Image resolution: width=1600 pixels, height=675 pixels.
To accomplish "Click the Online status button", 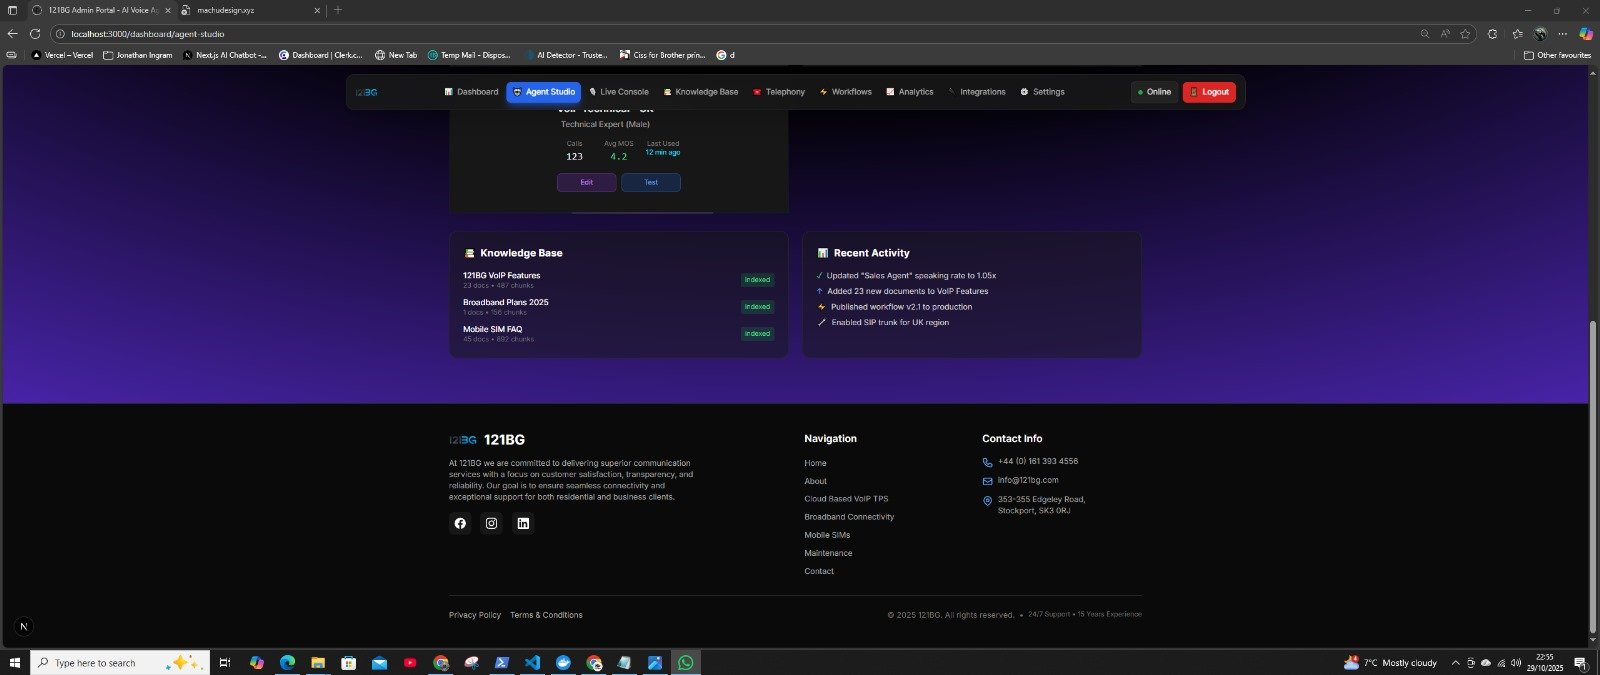I will [1154, 92].
